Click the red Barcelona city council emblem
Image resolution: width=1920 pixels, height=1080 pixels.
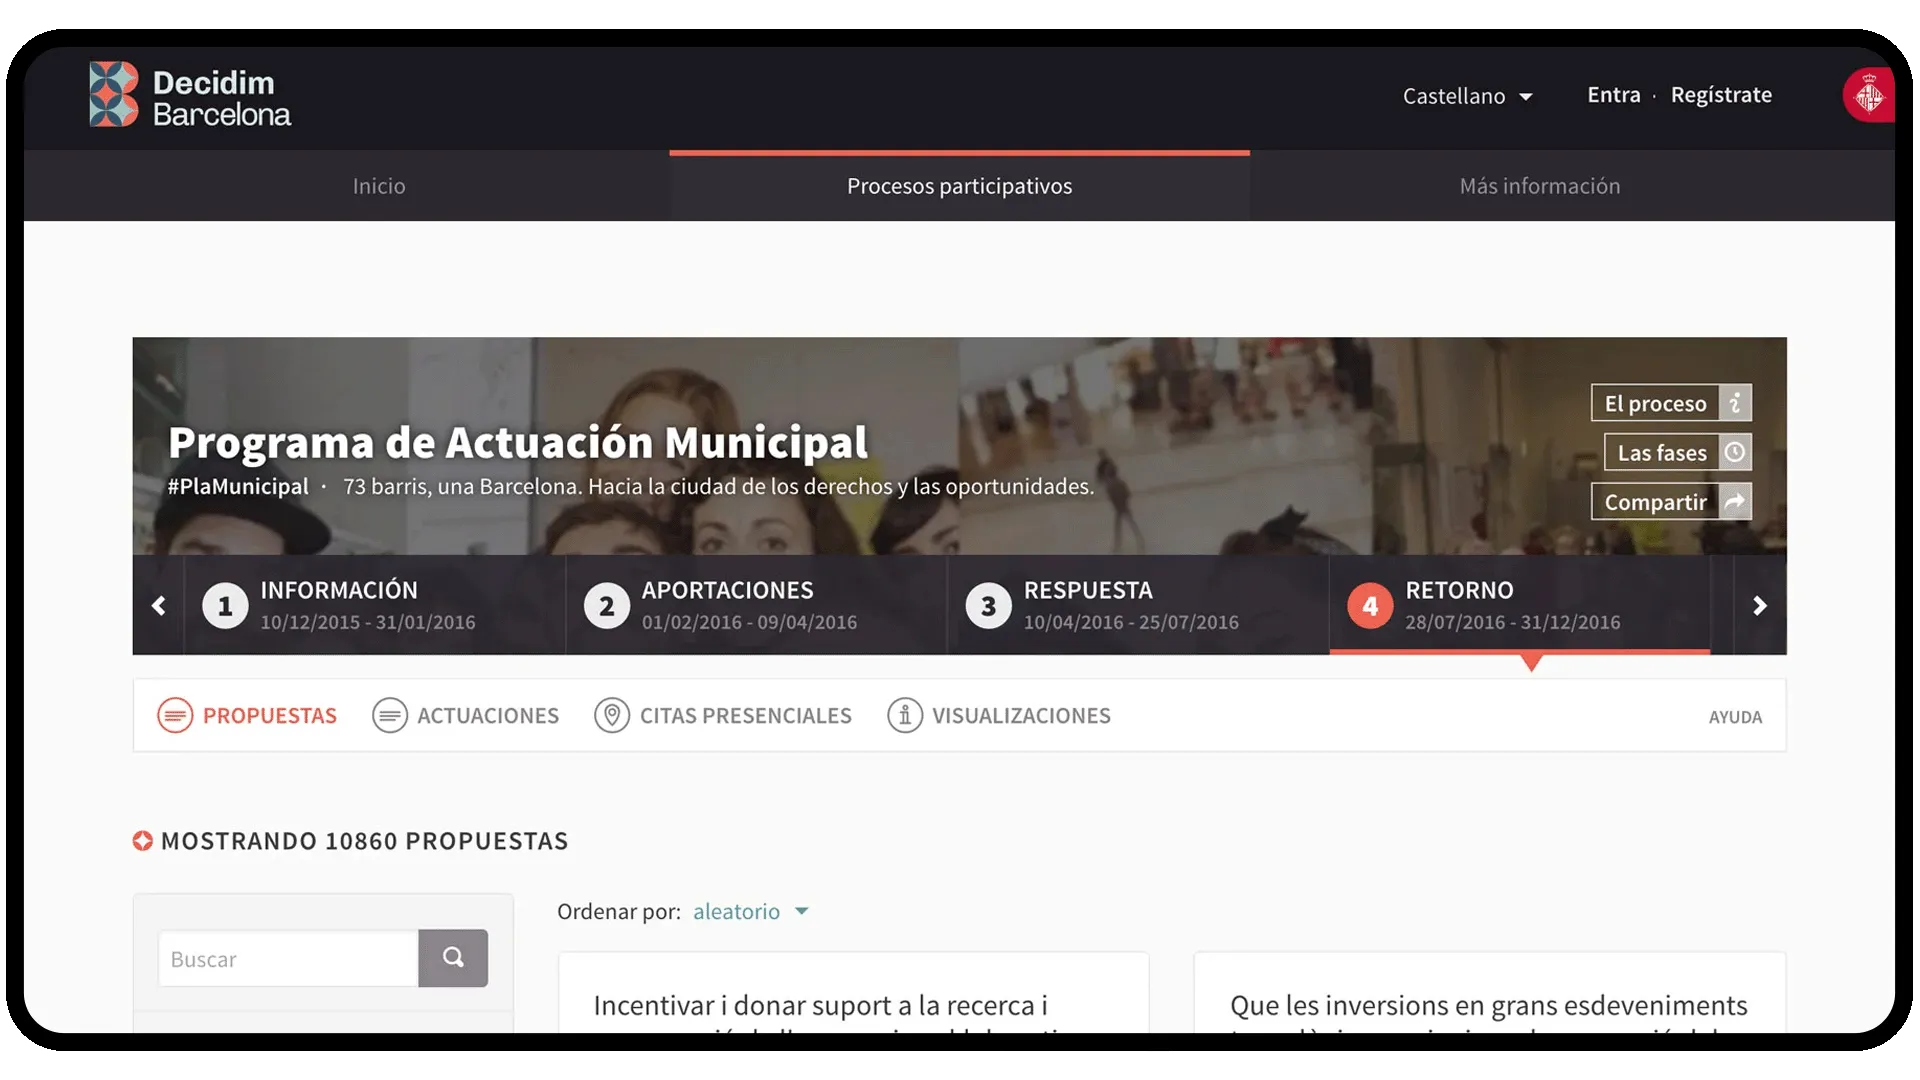[x=1867, y=96]
